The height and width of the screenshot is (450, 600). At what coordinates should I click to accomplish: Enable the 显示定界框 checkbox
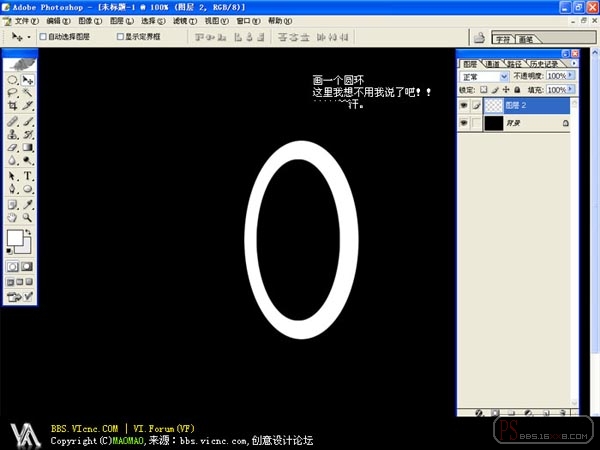pyautogui.click(x=120, y=36)
